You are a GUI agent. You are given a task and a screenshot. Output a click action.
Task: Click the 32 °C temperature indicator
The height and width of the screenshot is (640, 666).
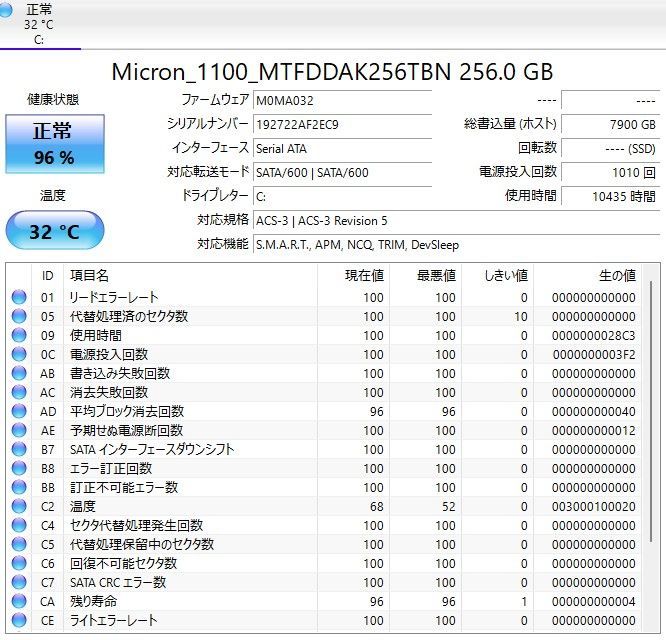[55, 230]
